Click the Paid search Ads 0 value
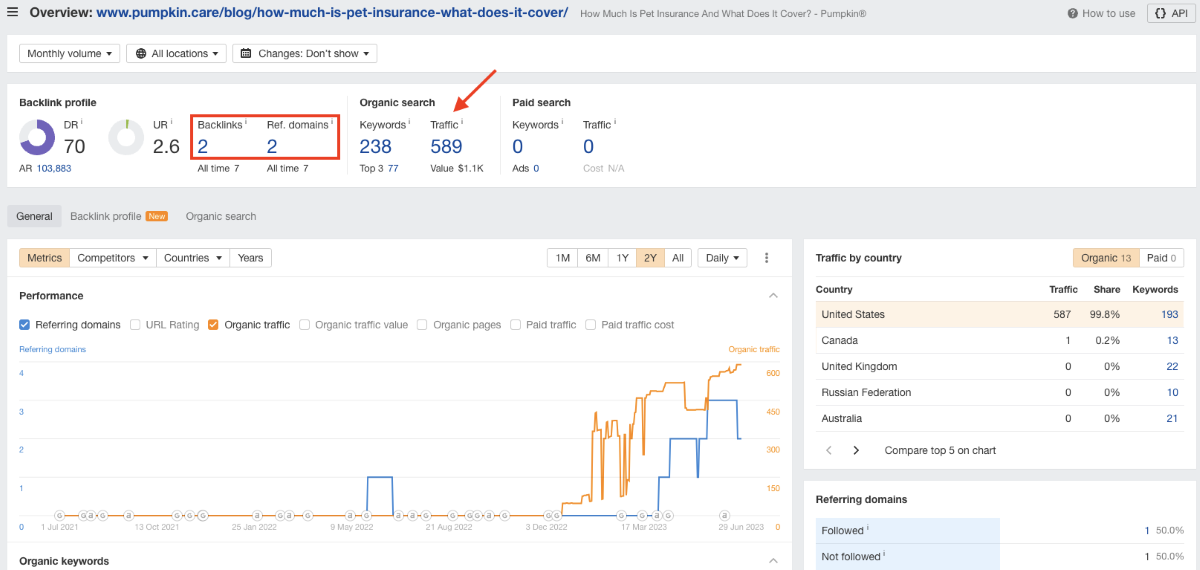This screenshot has height=570, width=1200. tap(536, 168)
